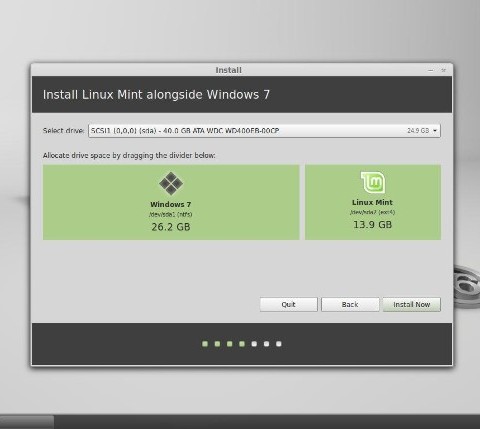Viewport: 480px width, 429px height.
Task: Click the taskbar item at bottom left
Action: (x=27, y=422)
